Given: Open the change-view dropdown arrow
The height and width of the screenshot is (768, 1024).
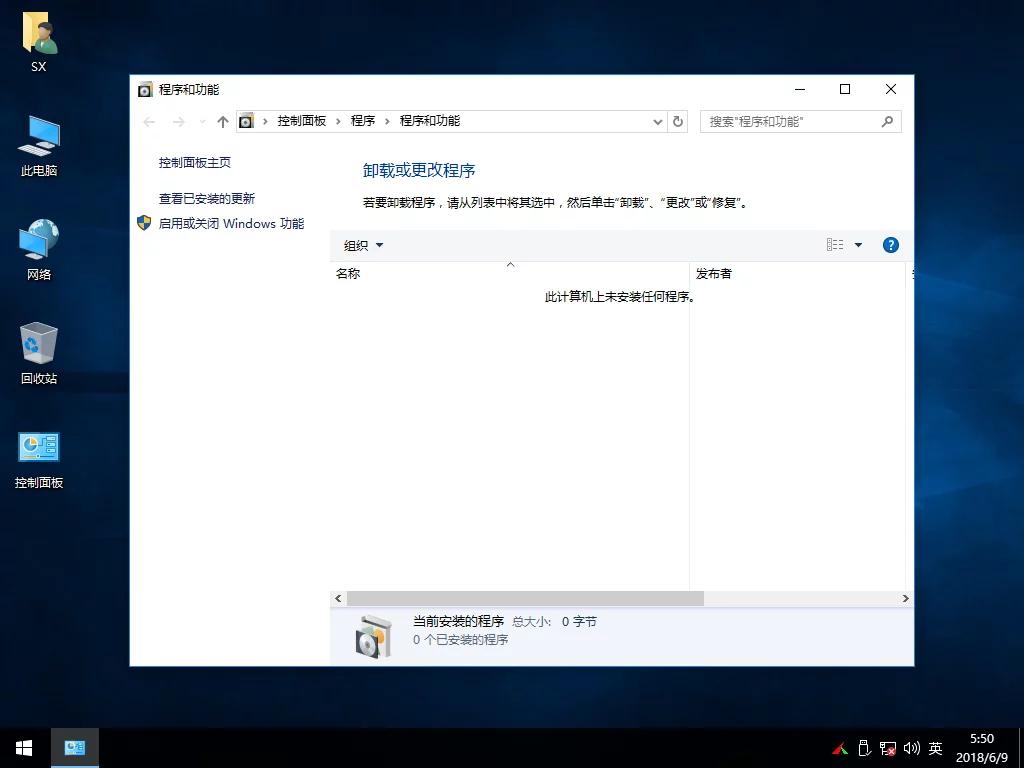Looking at the screenshot, I should coord(858,244).
